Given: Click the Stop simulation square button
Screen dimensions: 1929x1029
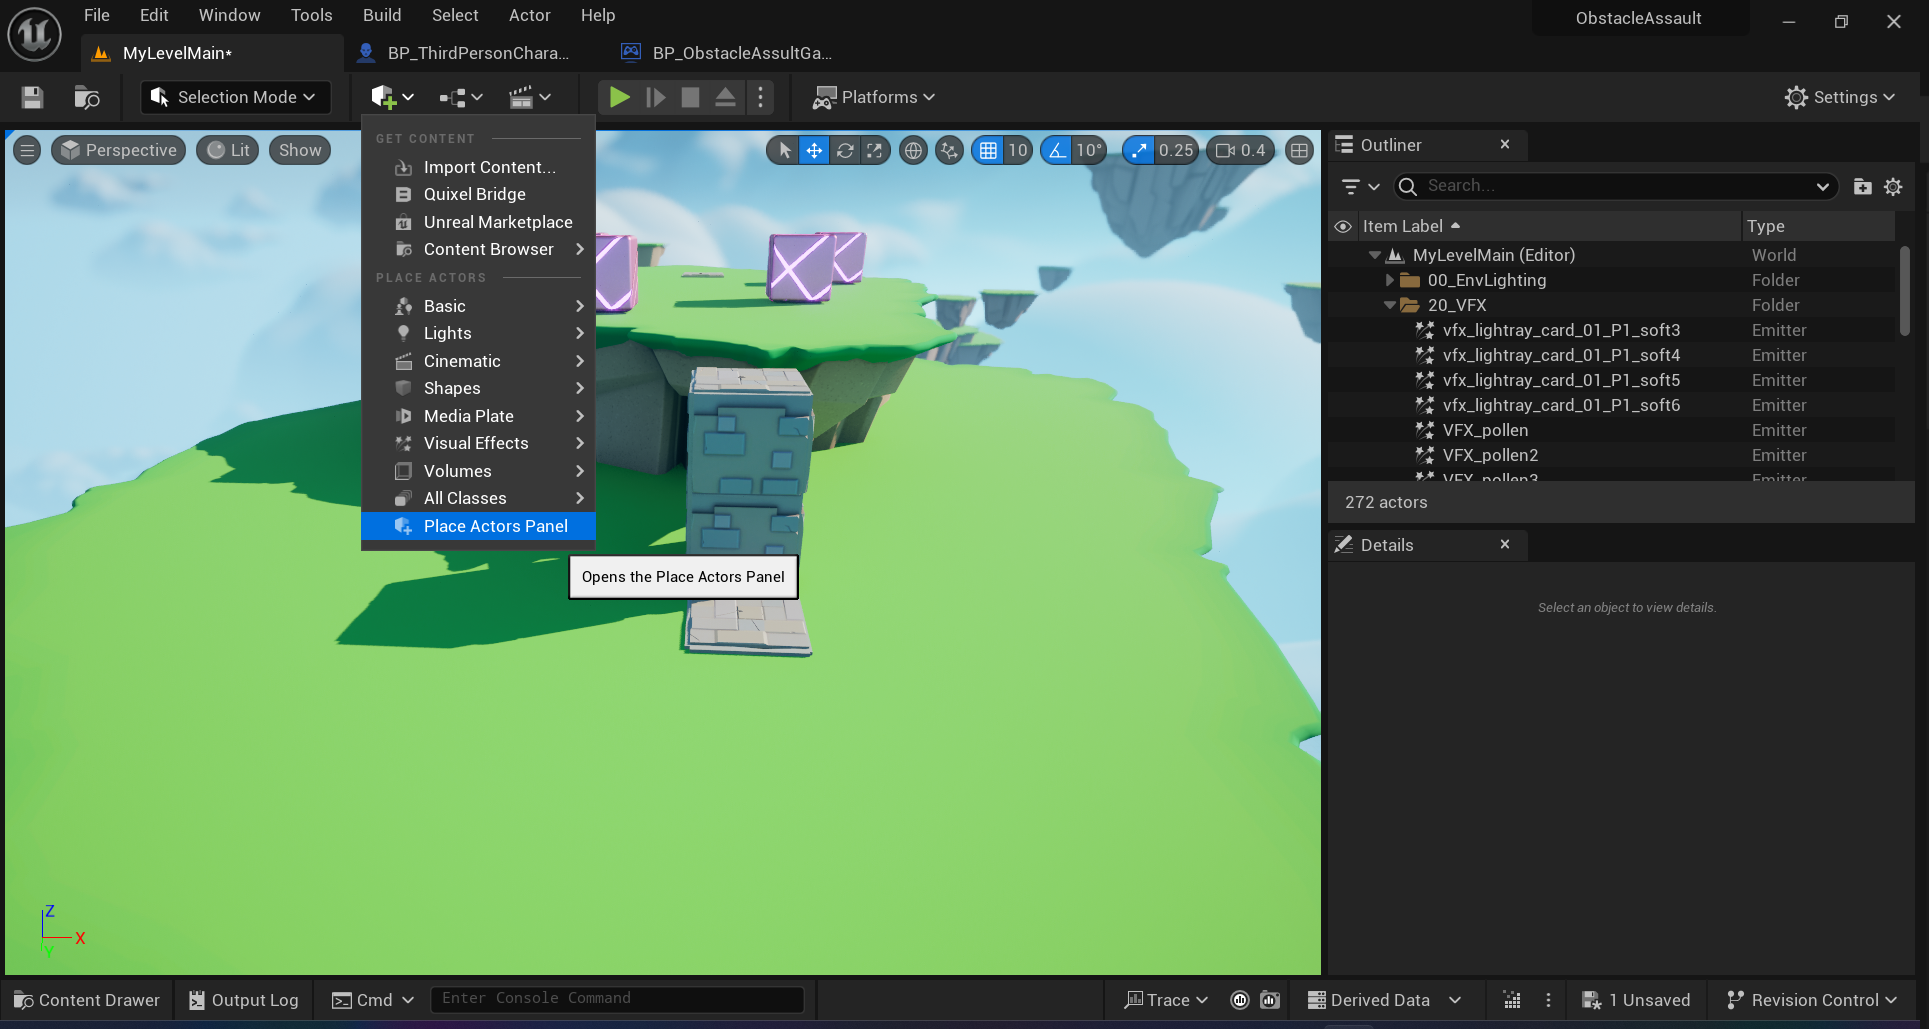Looking at the screenshot, I should point(690,97).
